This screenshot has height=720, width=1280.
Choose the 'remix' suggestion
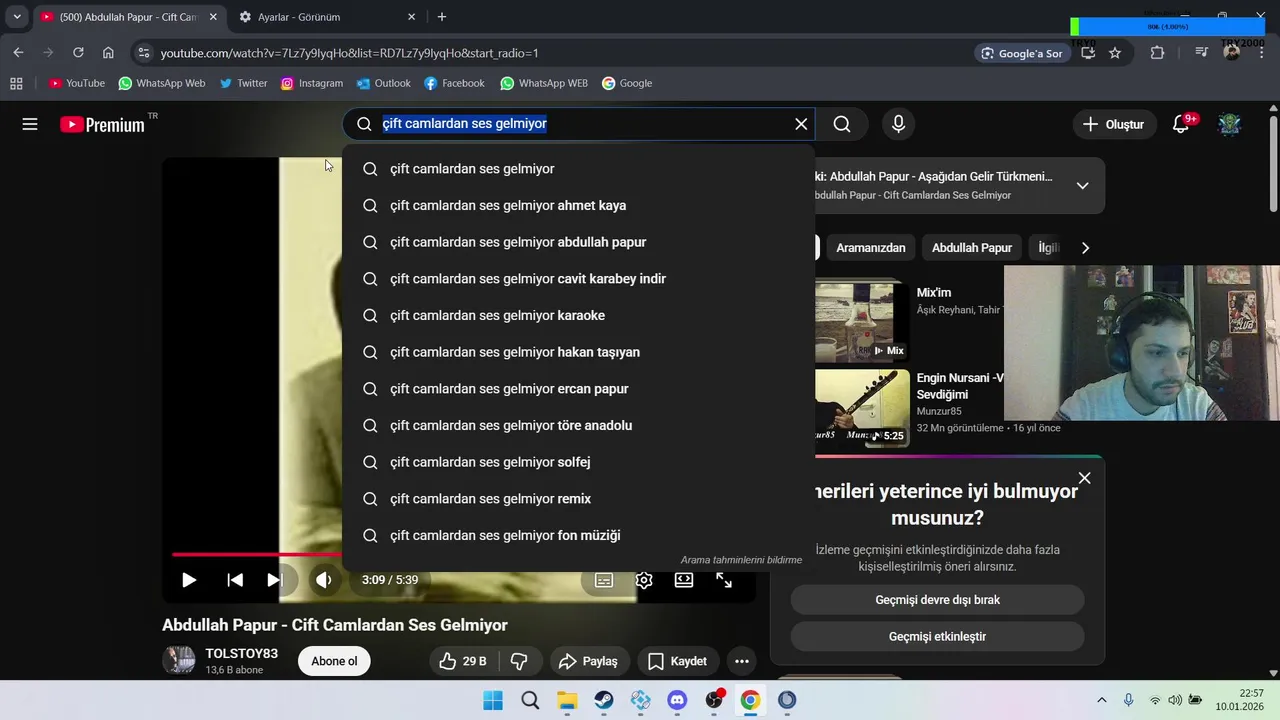coord(578,499)
